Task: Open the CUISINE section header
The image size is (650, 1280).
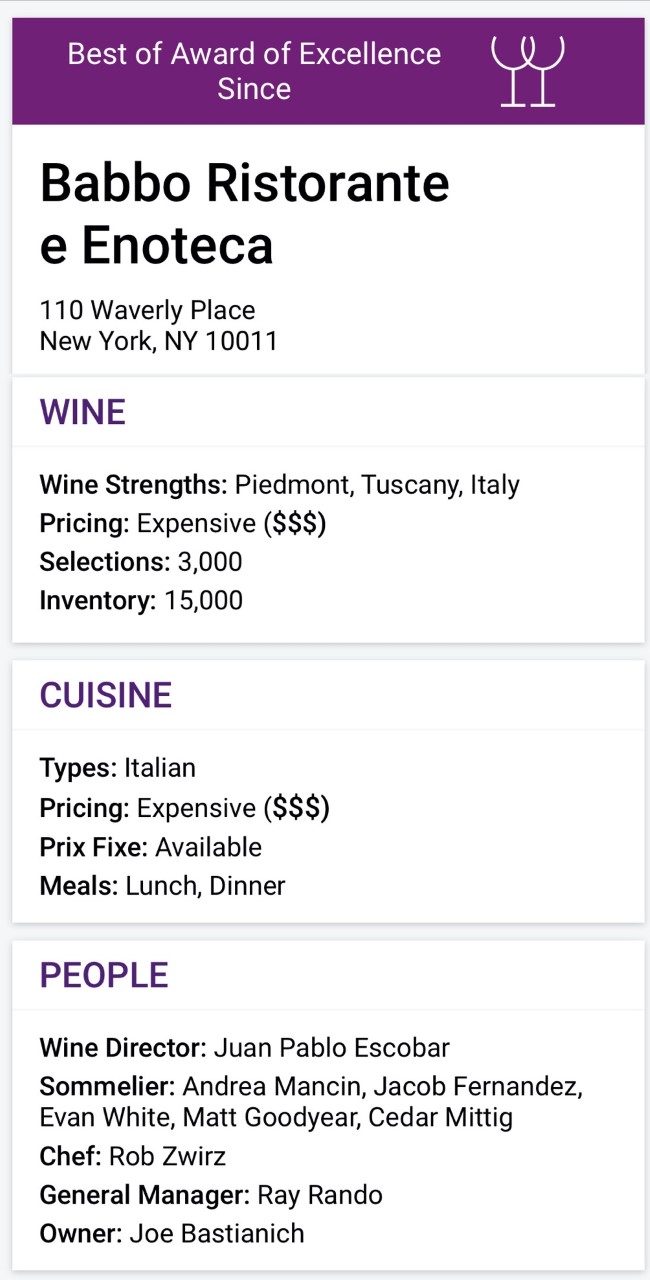Action: (106, 695)
